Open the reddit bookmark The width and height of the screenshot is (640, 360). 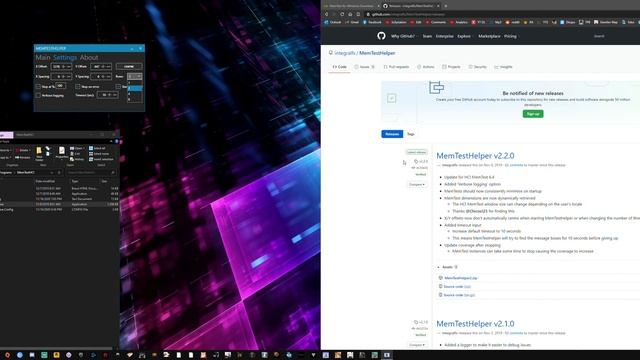[x=513, y=22]
